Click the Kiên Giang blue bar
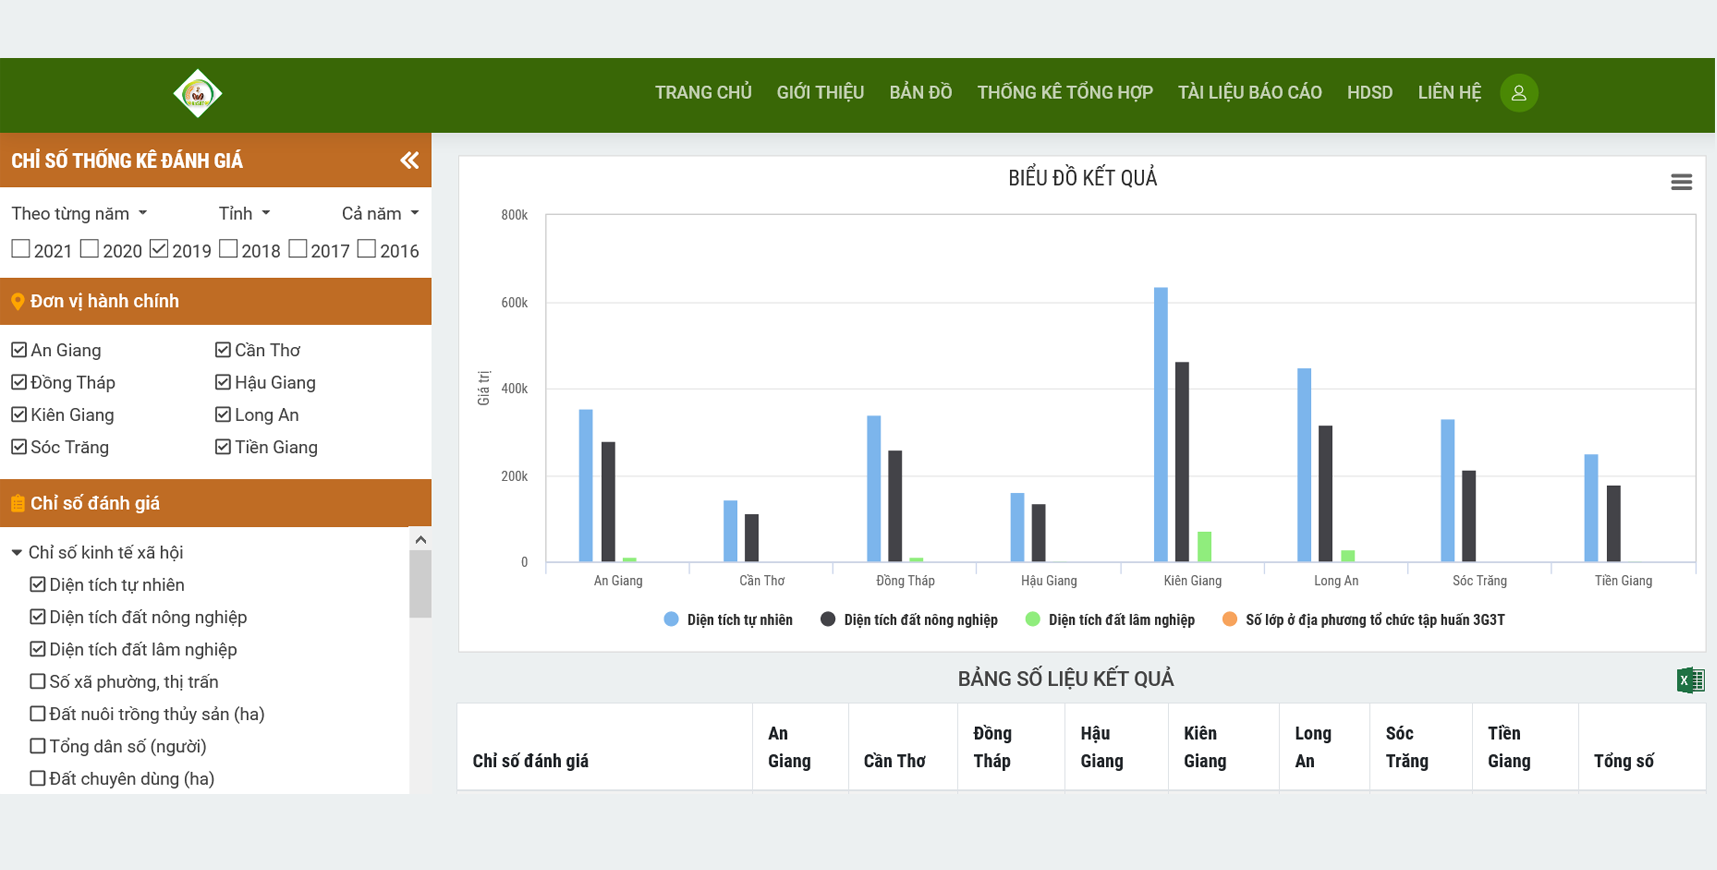The height and width of the screenshot is (870, 1717). click(x=1160, y=425)
